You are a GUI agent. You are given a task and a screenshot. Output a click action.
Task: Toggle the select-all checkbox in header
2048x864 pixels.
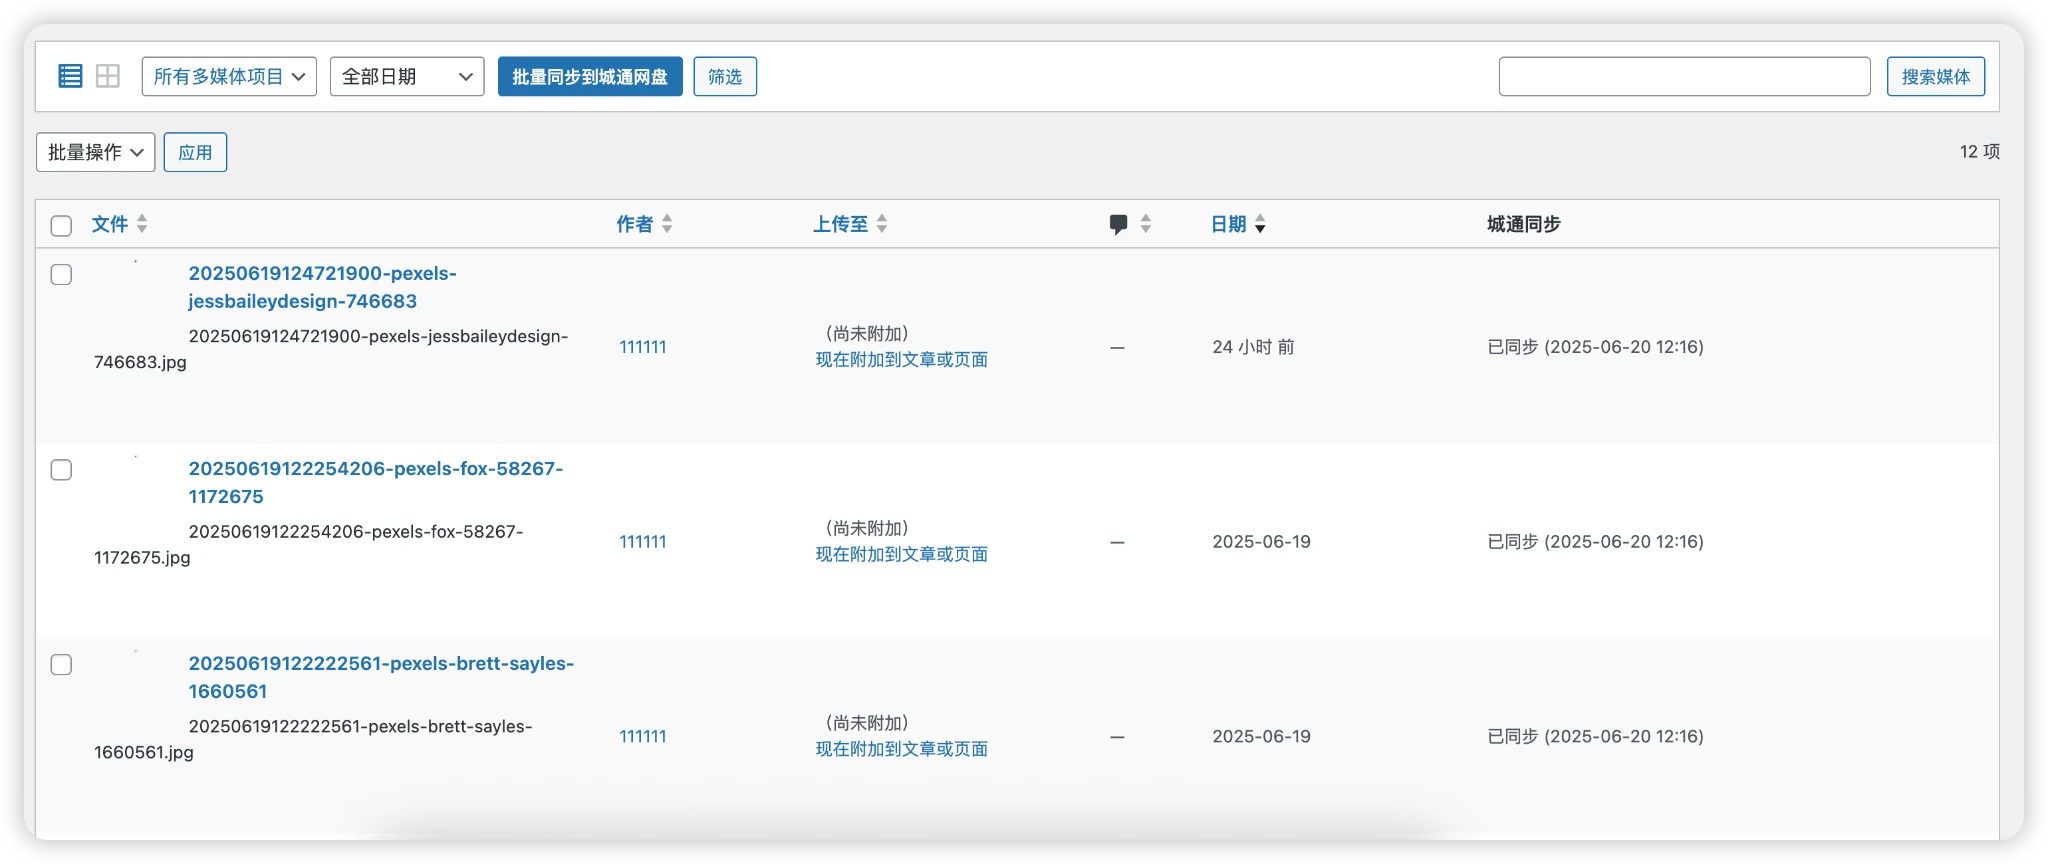pyautogui.click(x=61, y=225)
